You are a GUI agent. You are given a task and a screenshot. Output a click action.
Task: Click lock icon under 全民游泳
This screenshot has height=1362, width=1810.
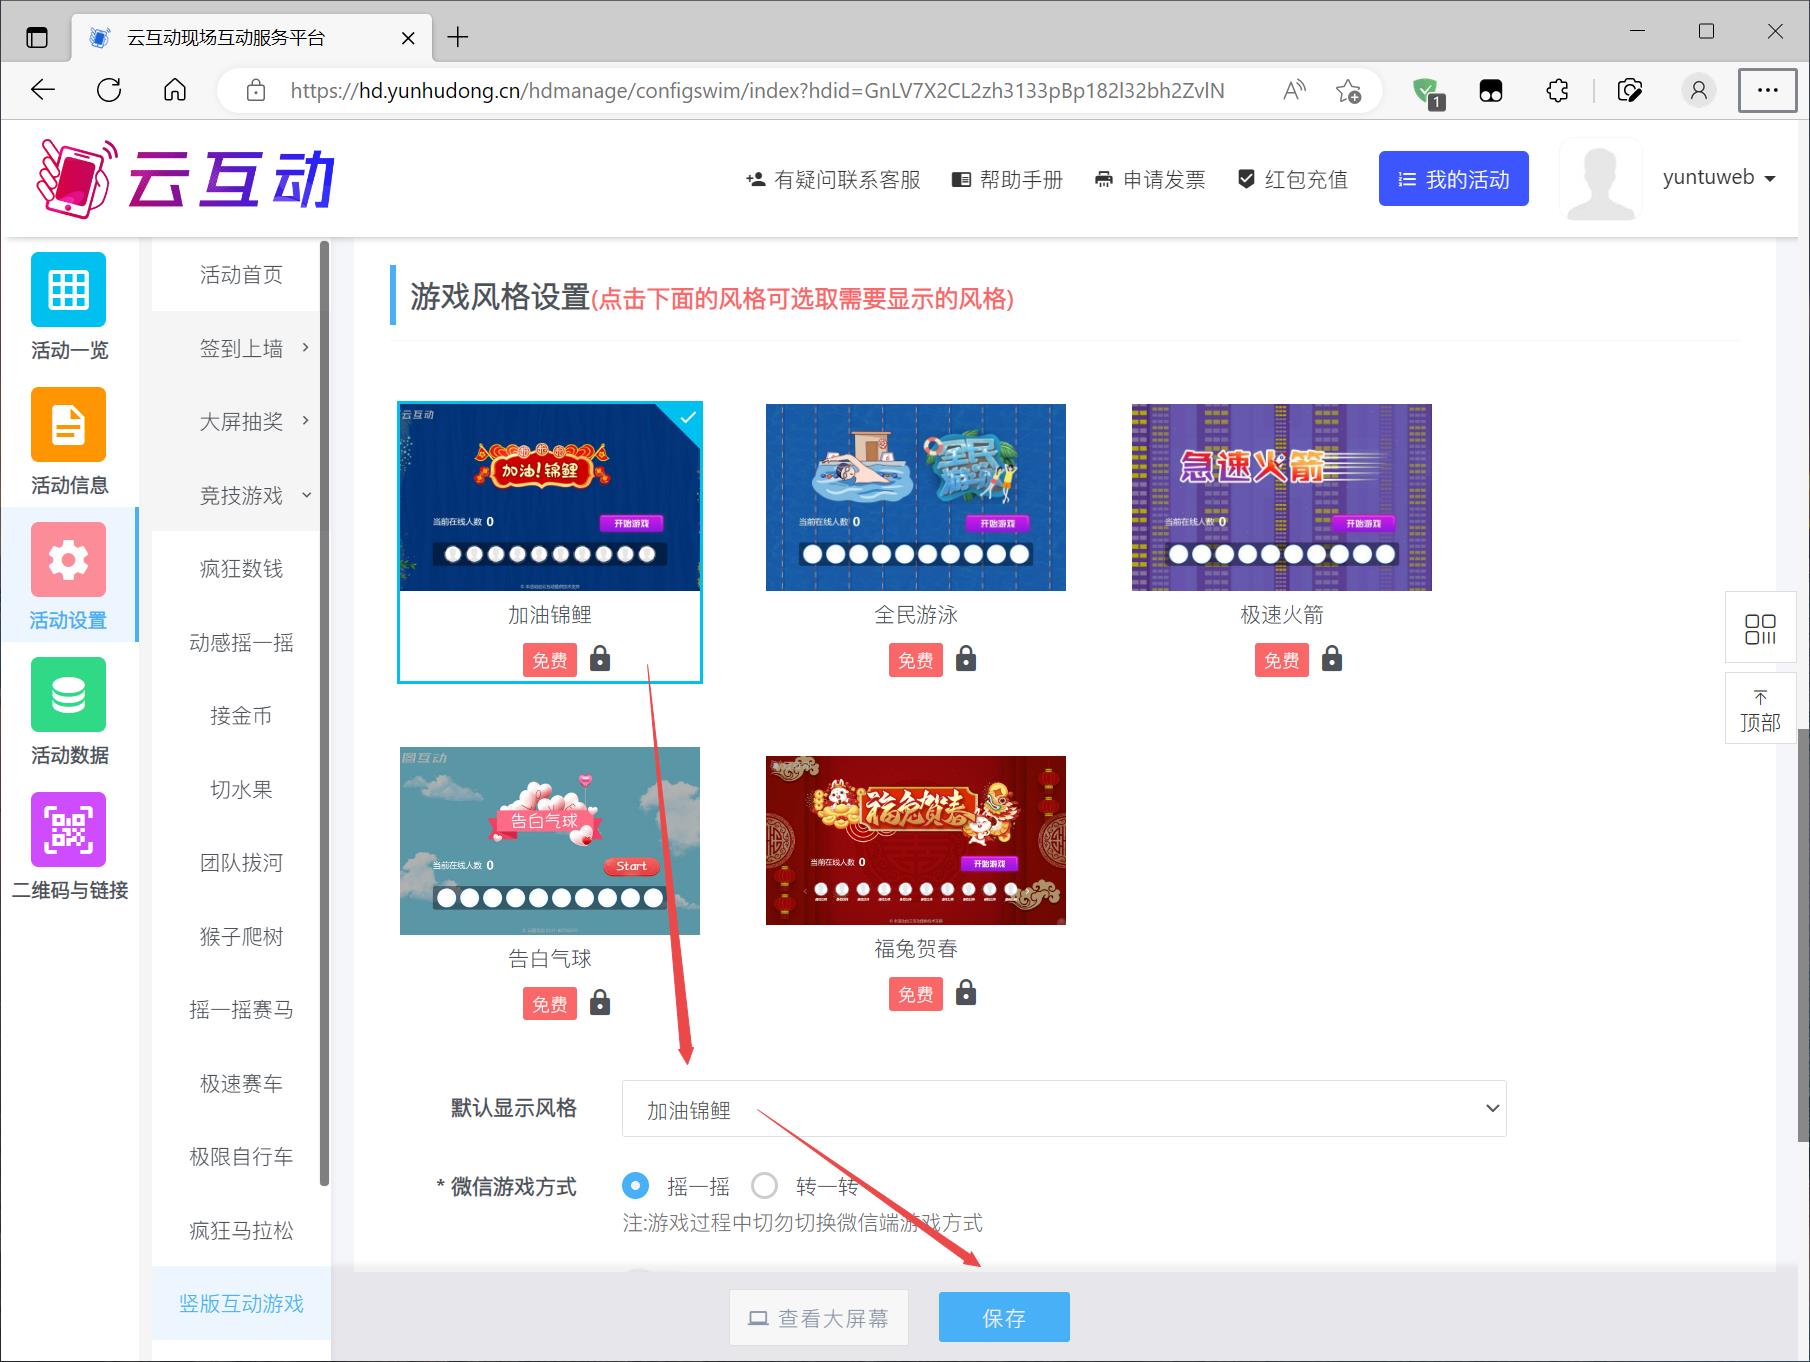coord(966,659)
